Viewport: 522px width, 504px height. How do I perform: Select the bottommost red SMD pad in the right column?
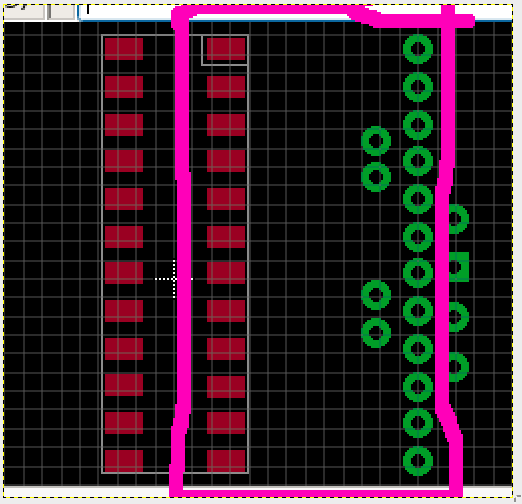pos(226,461)
